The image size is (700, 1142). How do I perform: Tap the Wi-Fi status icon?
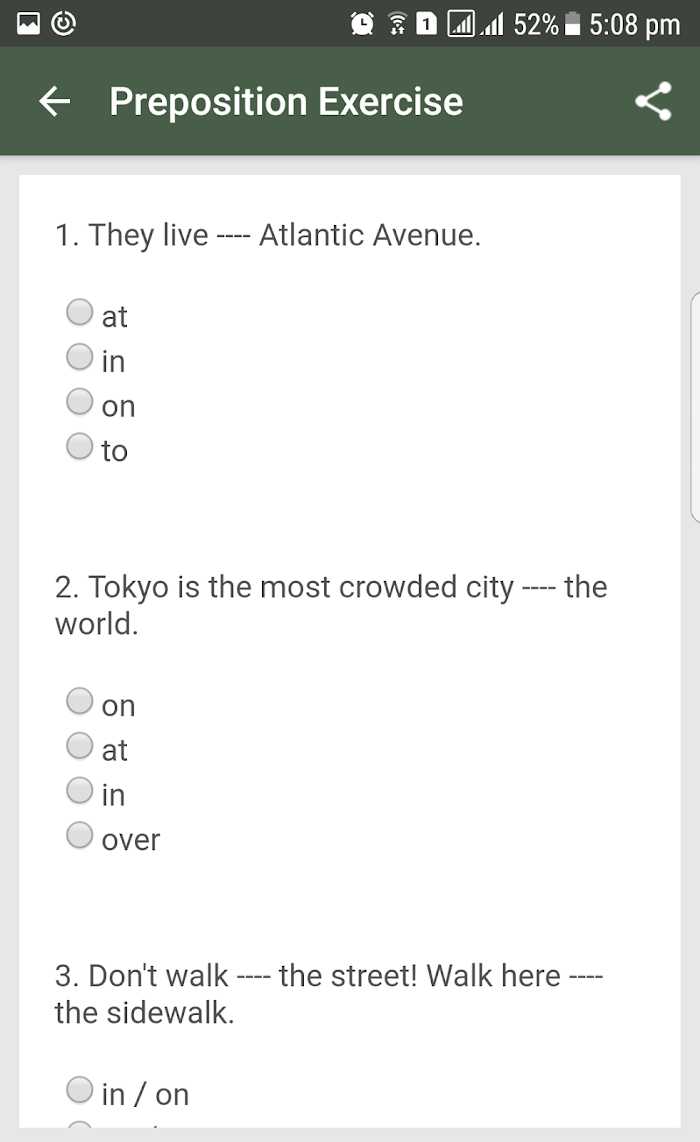pyautogui.click(x=397, y=24)
